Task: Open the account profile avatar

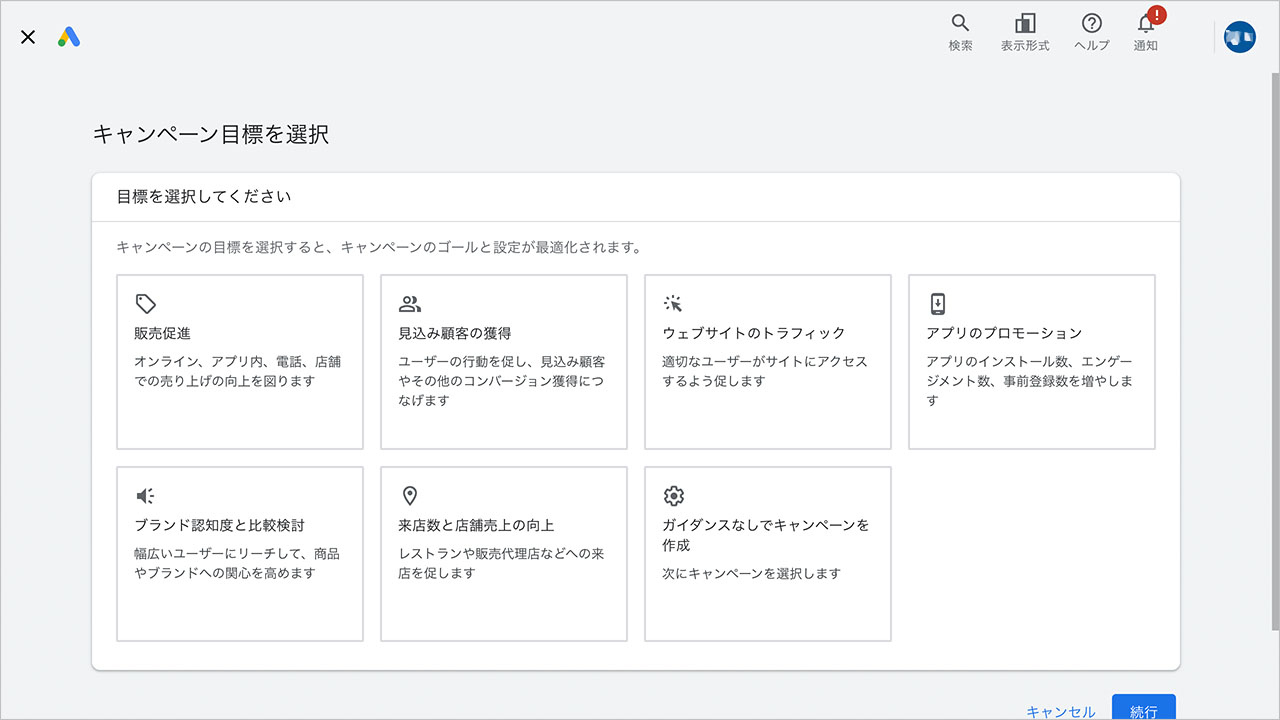Action: (x=1239, y=36)
